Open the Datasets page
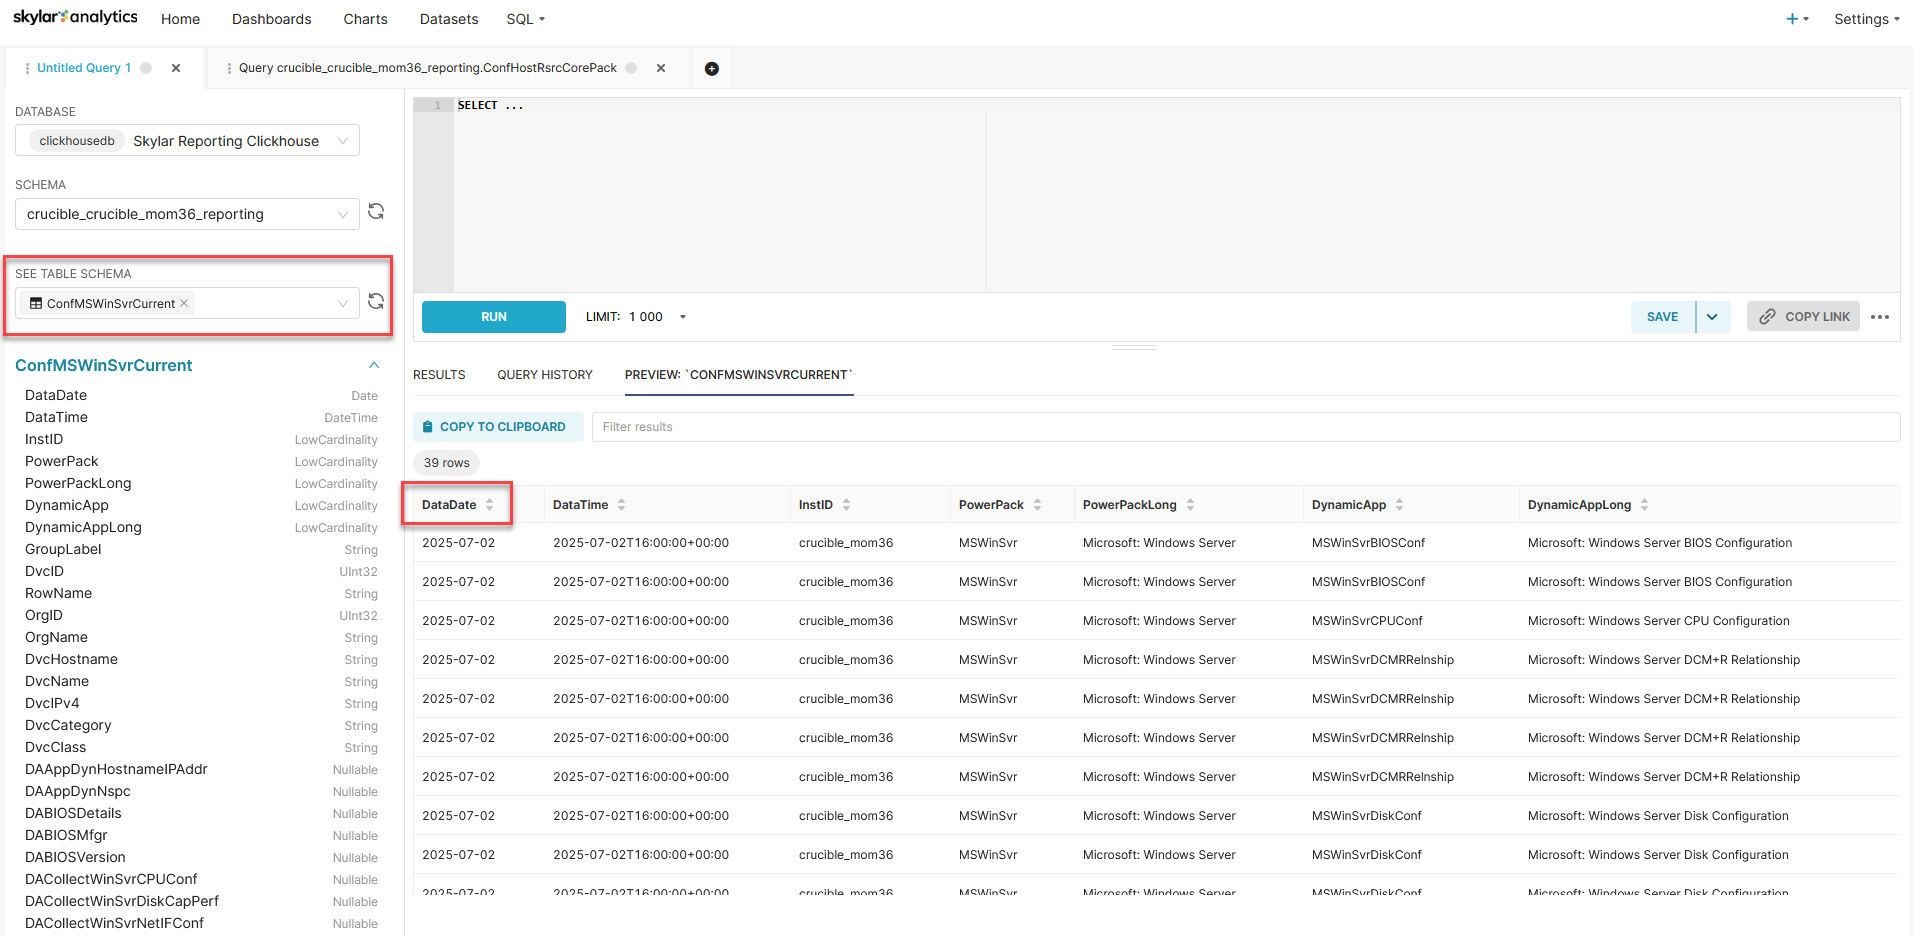Viewport: 1913px width, 936px height. click(x=449, y=19)
